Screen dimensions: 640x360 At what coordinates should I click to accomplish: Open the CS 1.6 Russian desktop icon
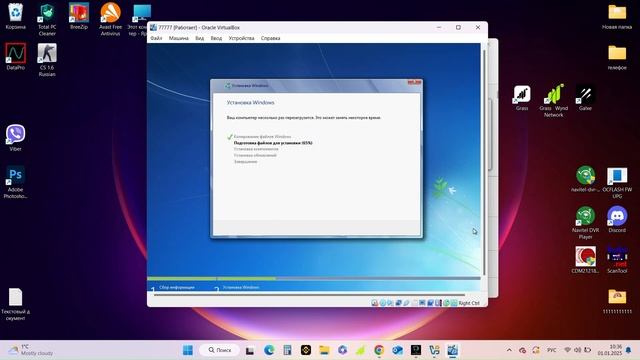[x=47, y=60]
